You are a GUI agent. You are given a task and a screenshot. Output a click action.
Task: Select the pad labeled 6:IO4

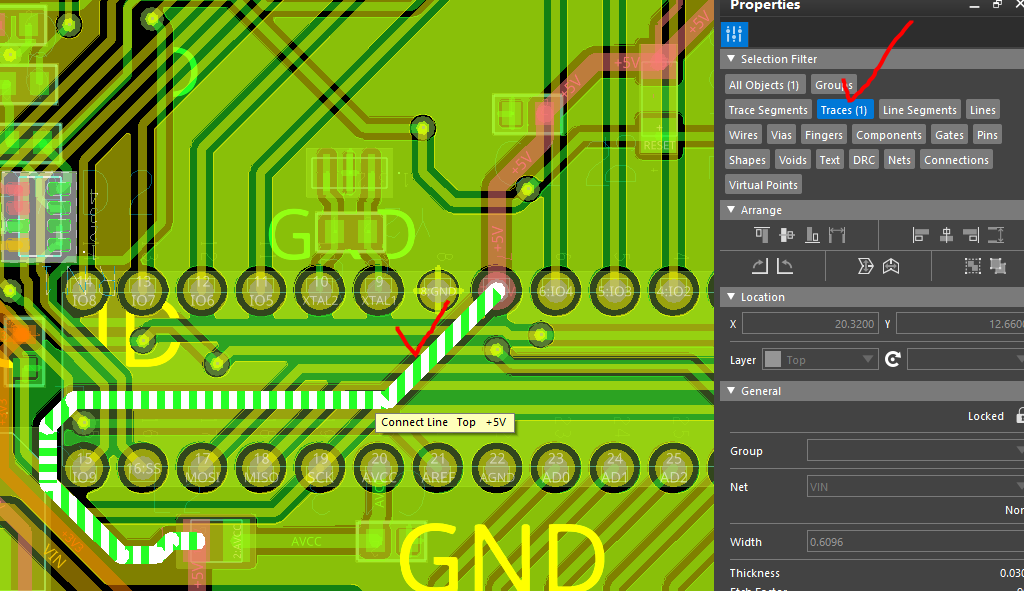coord(556,291)
